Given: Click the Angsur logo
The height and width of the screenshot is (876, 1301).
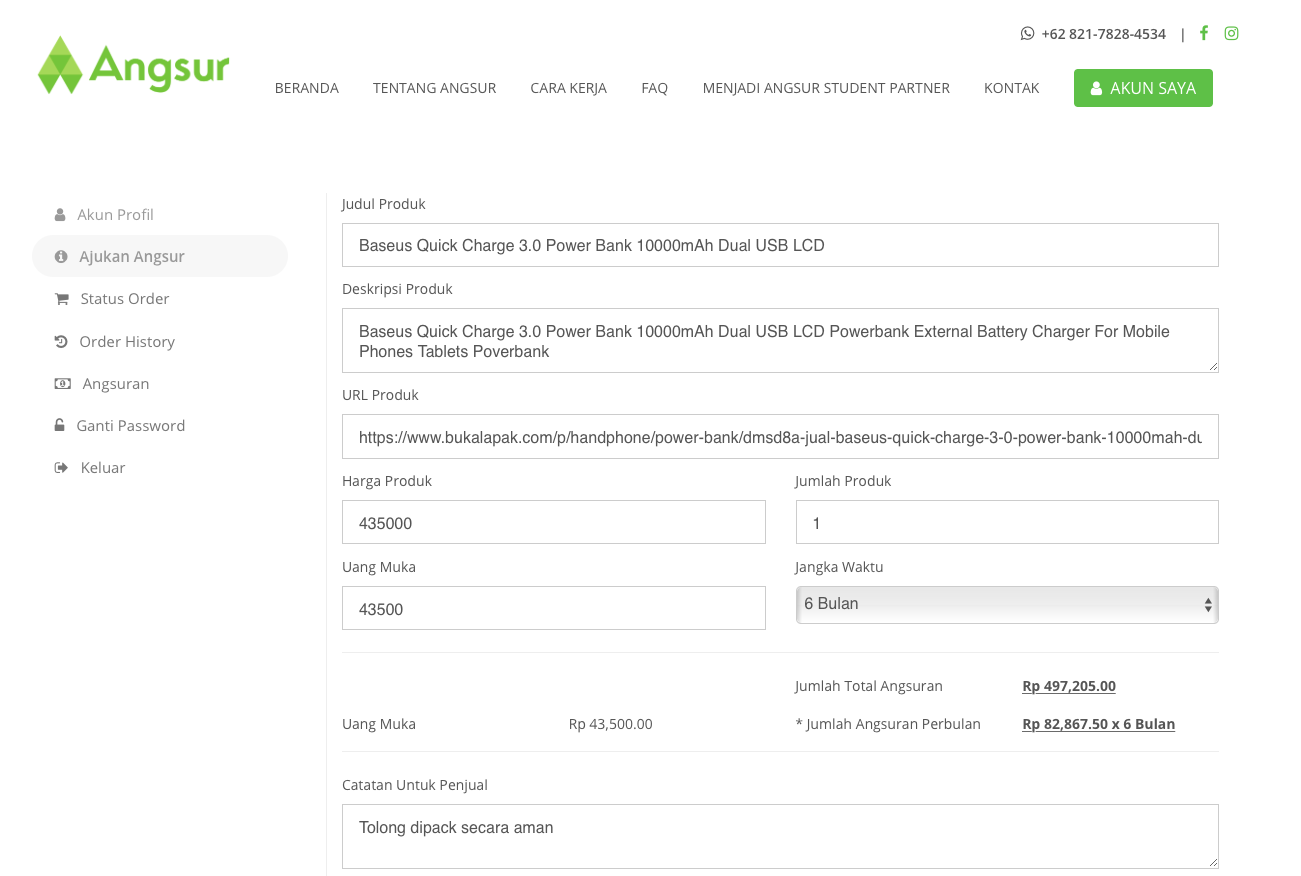Looking at the screenshot, I should tap(133, 66).
